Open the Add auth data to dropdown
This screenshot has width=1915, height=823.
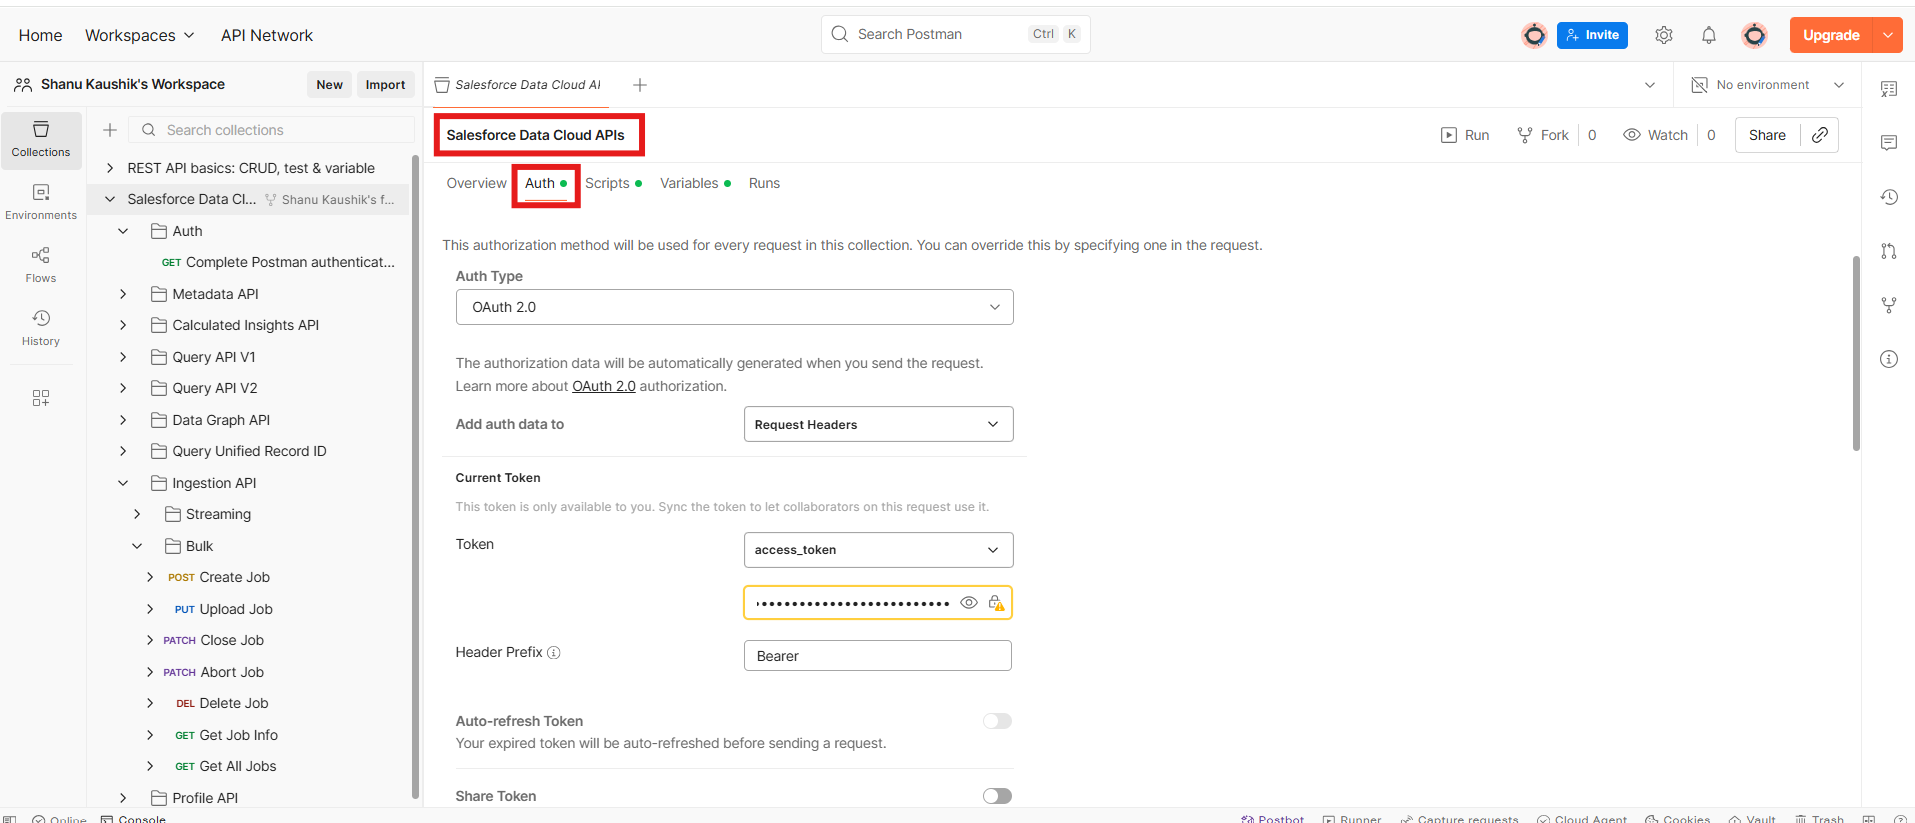pyautogui.click(x=878, y=424)
